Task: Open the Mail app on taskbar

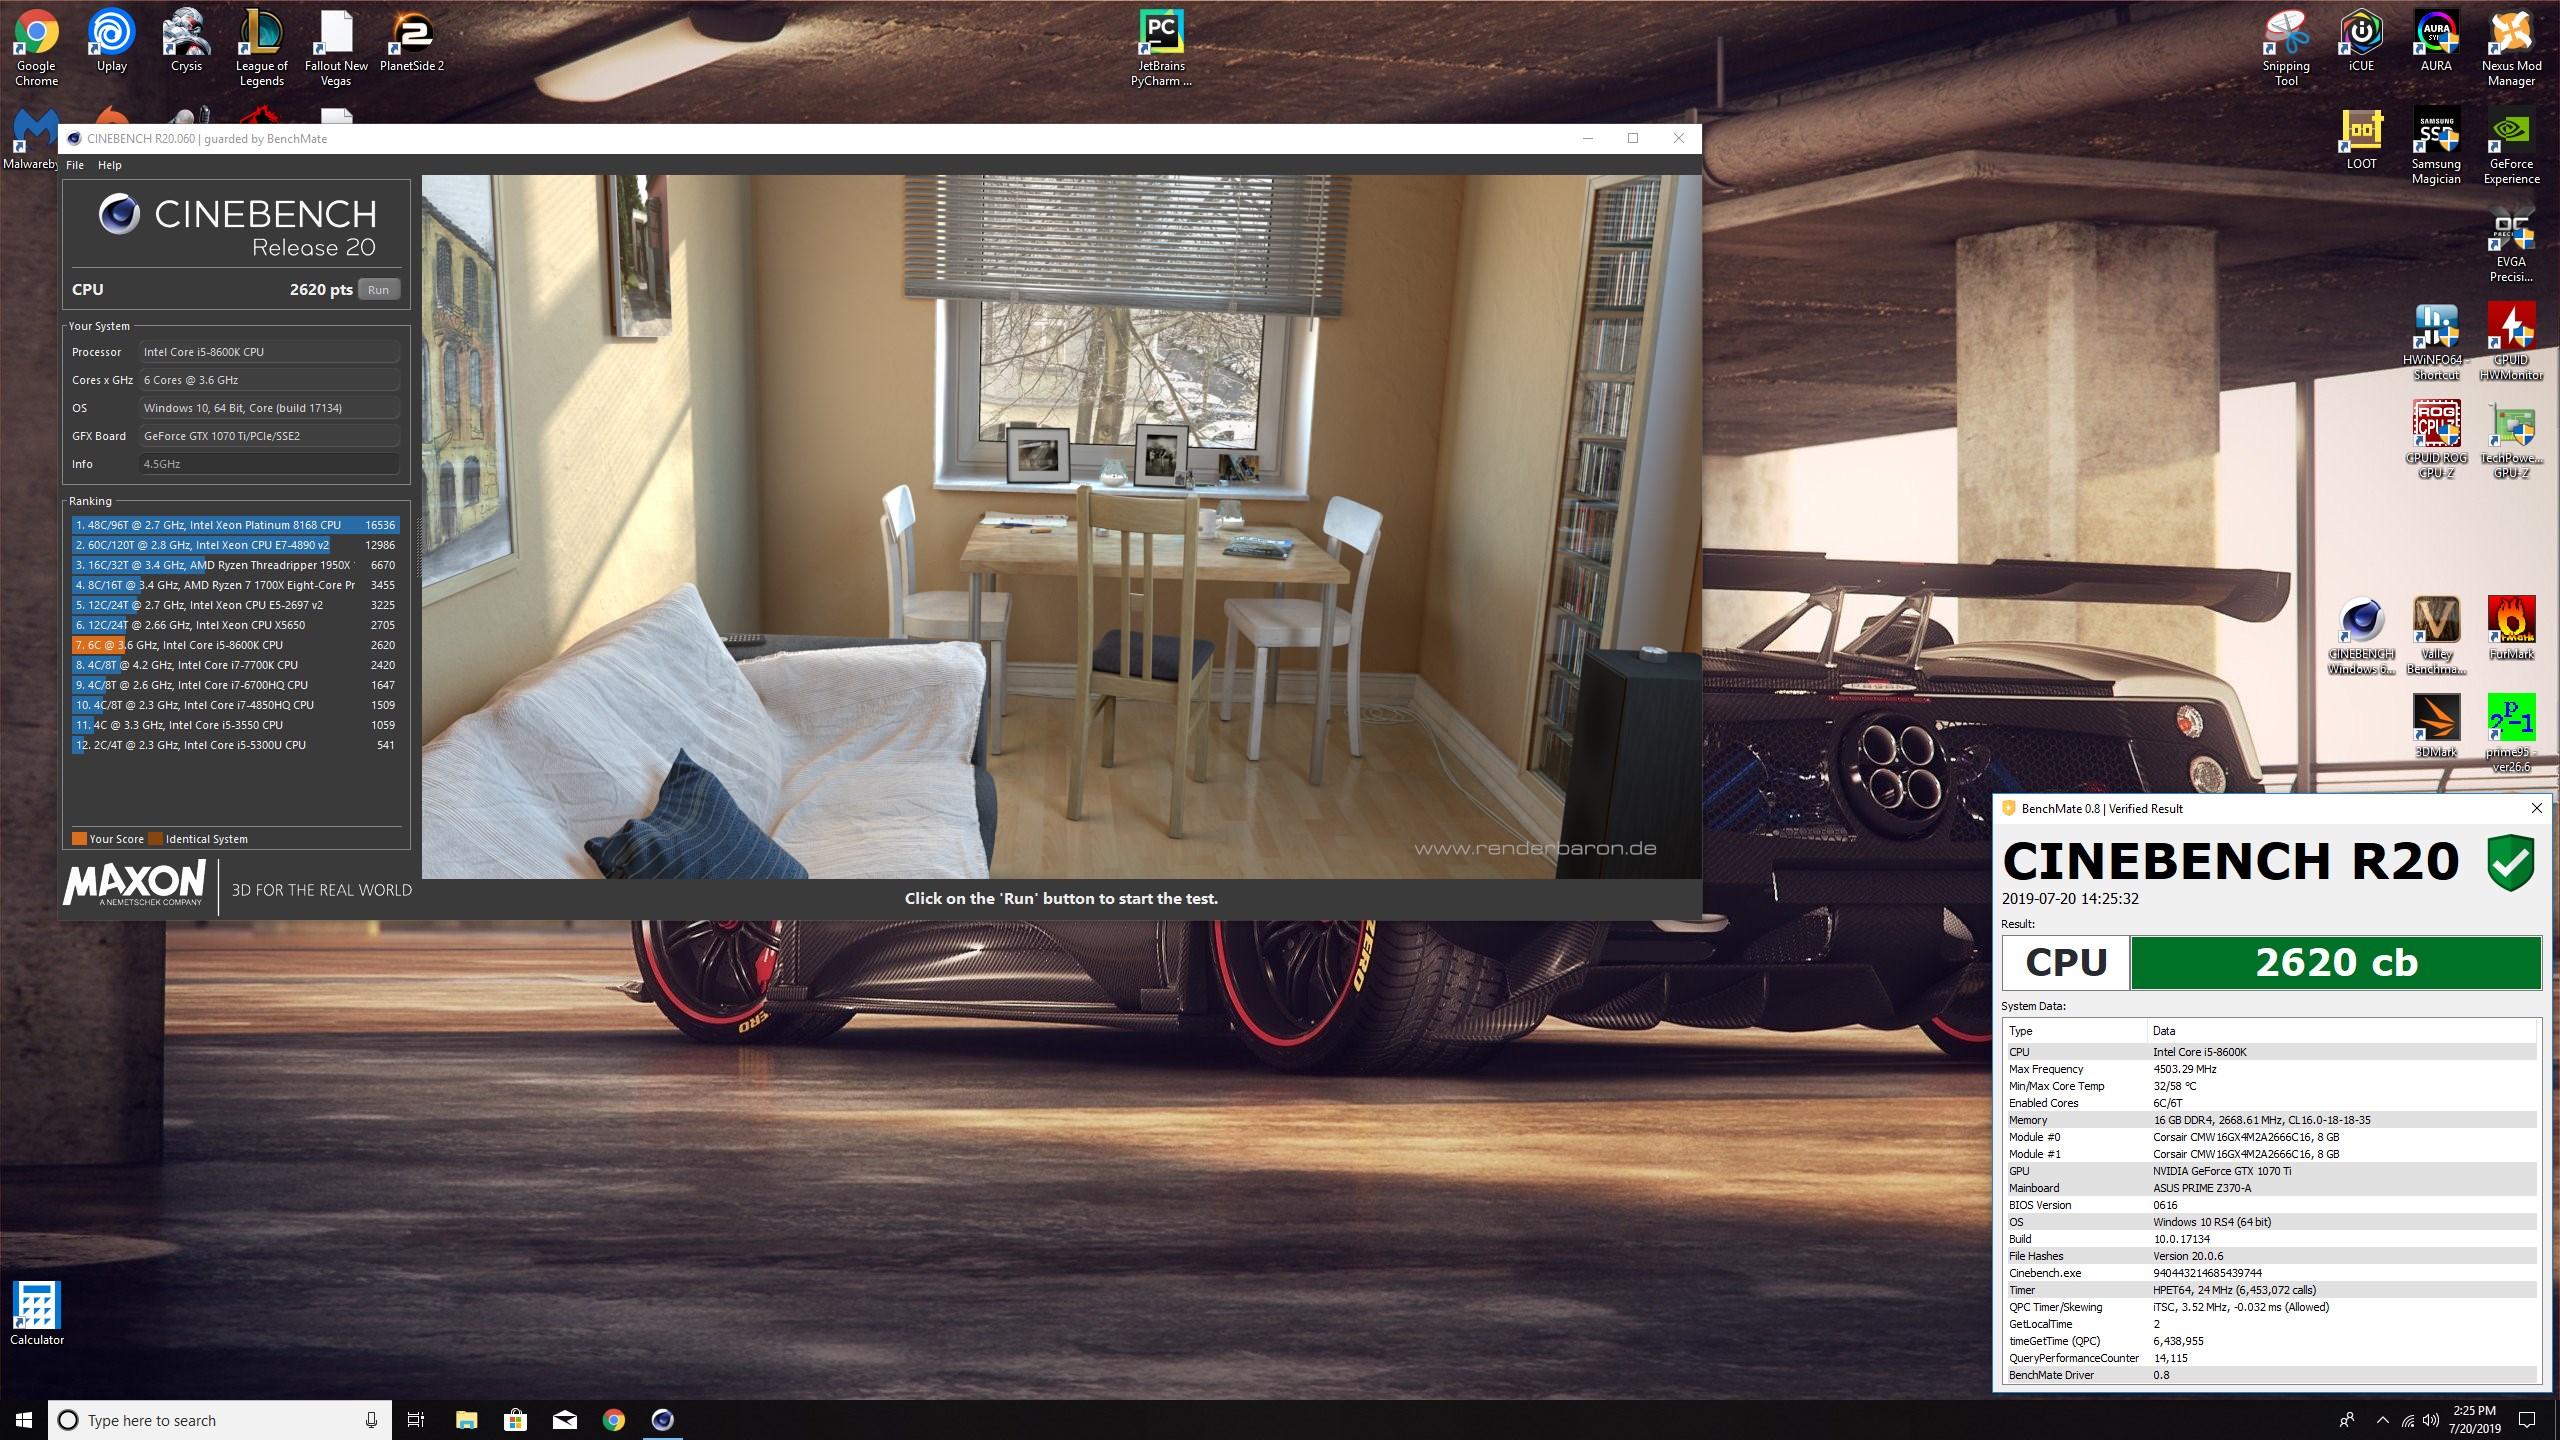Action: pyautogui.click(x=564, y=1420)
